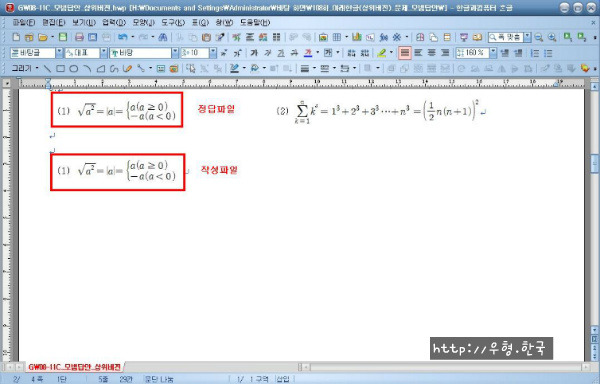Enable Justify paragraph alignment
The width and height of the screenshot is (600, 384).
(x=405, y=53)
